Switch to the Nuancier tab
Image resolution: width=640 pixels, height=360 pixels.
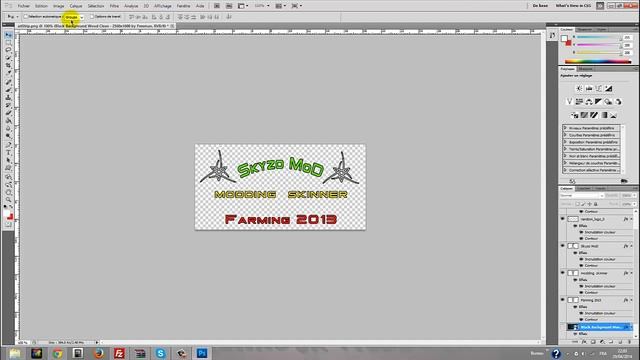584,29
